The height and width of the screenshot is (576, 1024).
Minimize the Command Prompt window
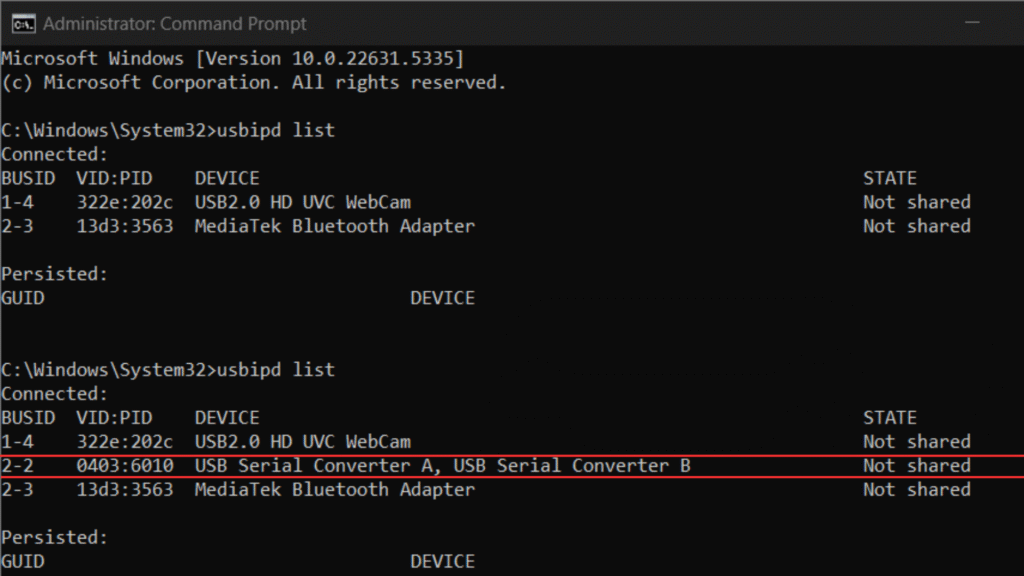pos(972,23)
